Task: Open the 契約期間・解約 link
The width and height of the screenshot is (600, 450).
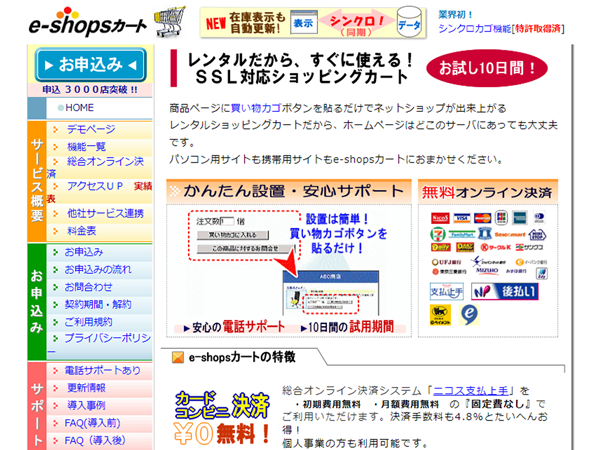Action: 98,304
